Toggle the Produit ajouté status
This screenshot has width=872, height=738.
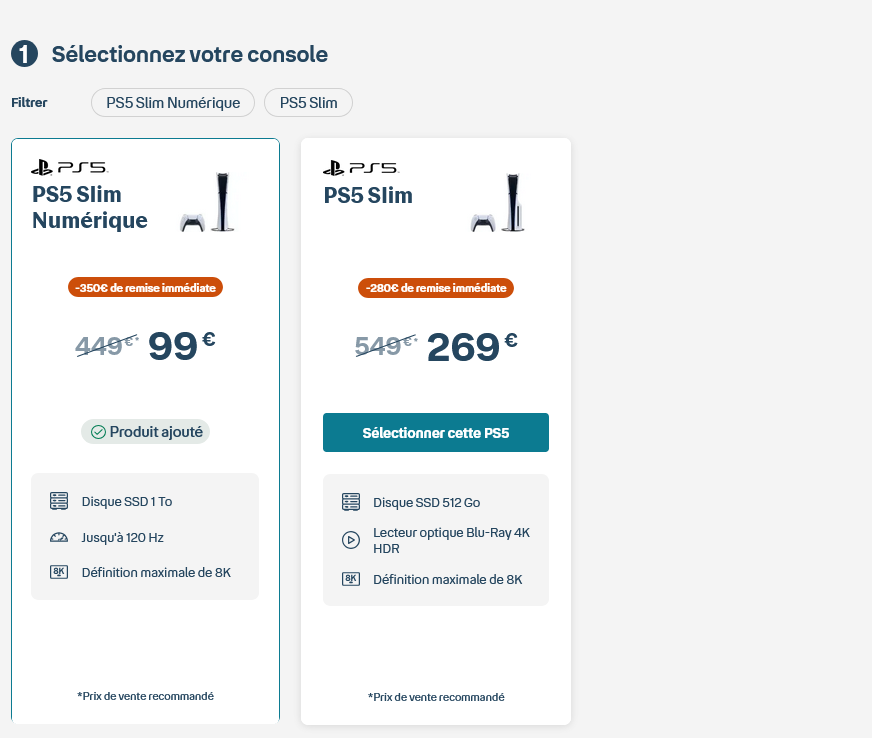[x=146, y=432]
